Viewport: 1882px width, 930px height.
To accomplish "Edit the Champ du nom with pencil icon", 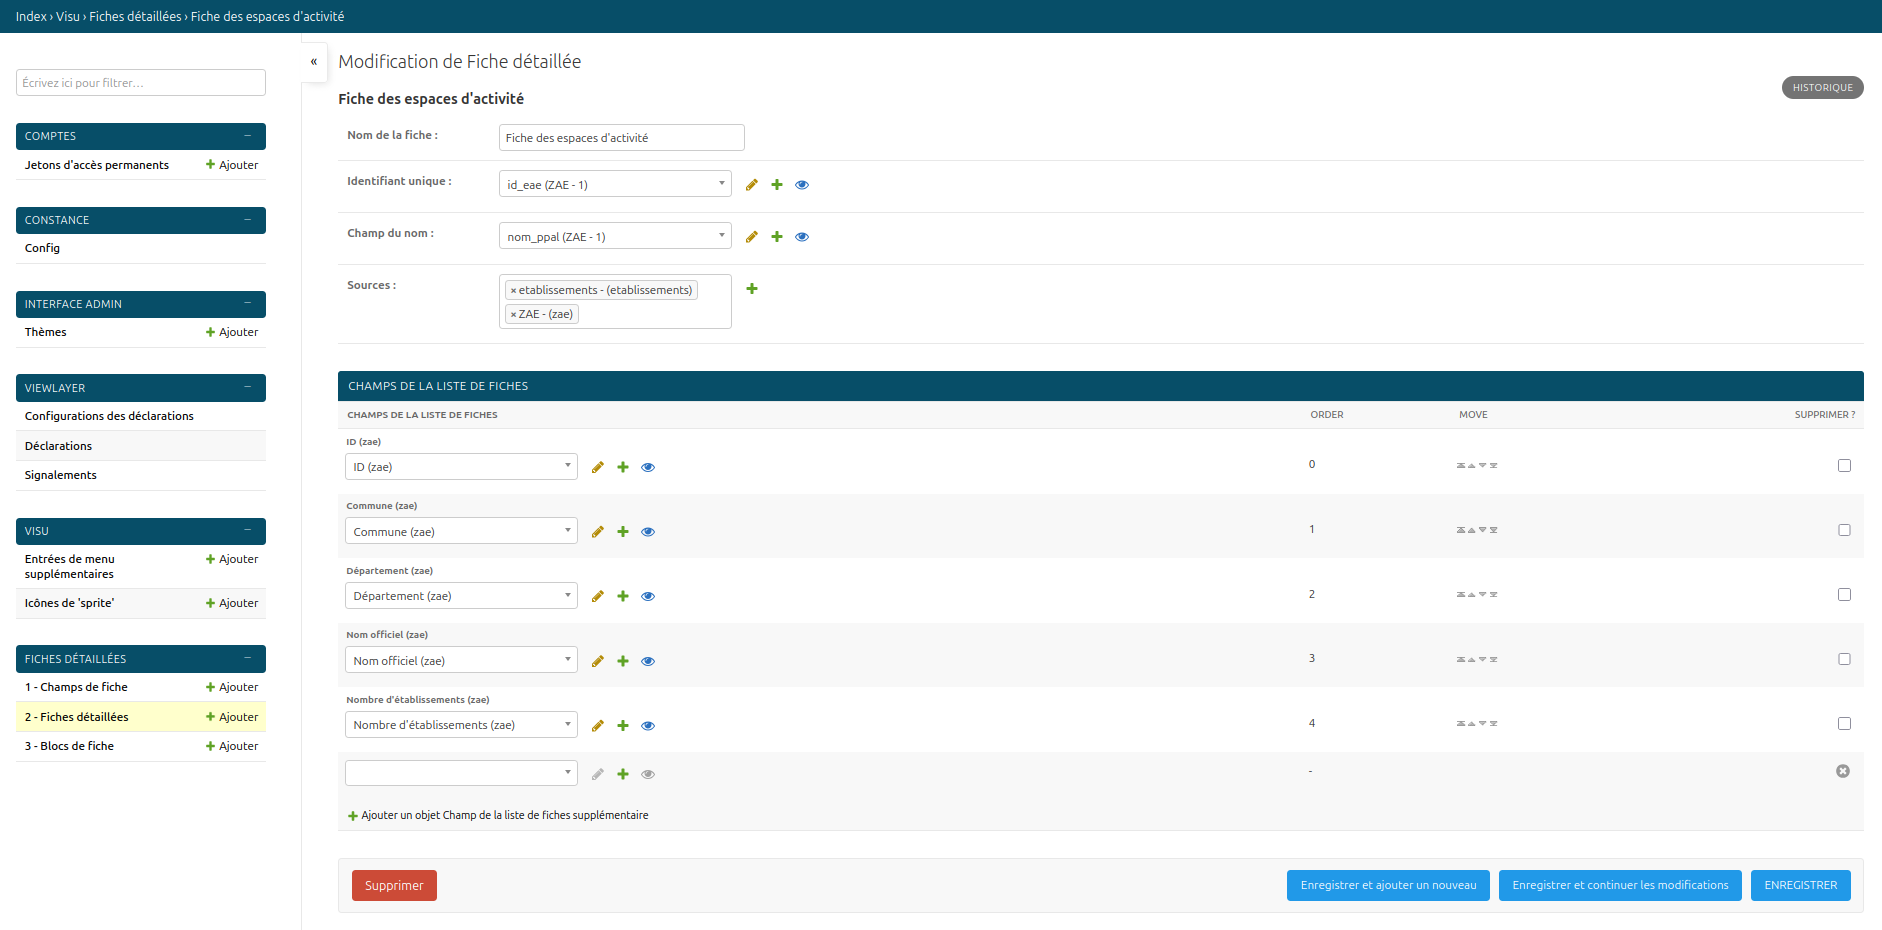I will (x=752, y=237).
